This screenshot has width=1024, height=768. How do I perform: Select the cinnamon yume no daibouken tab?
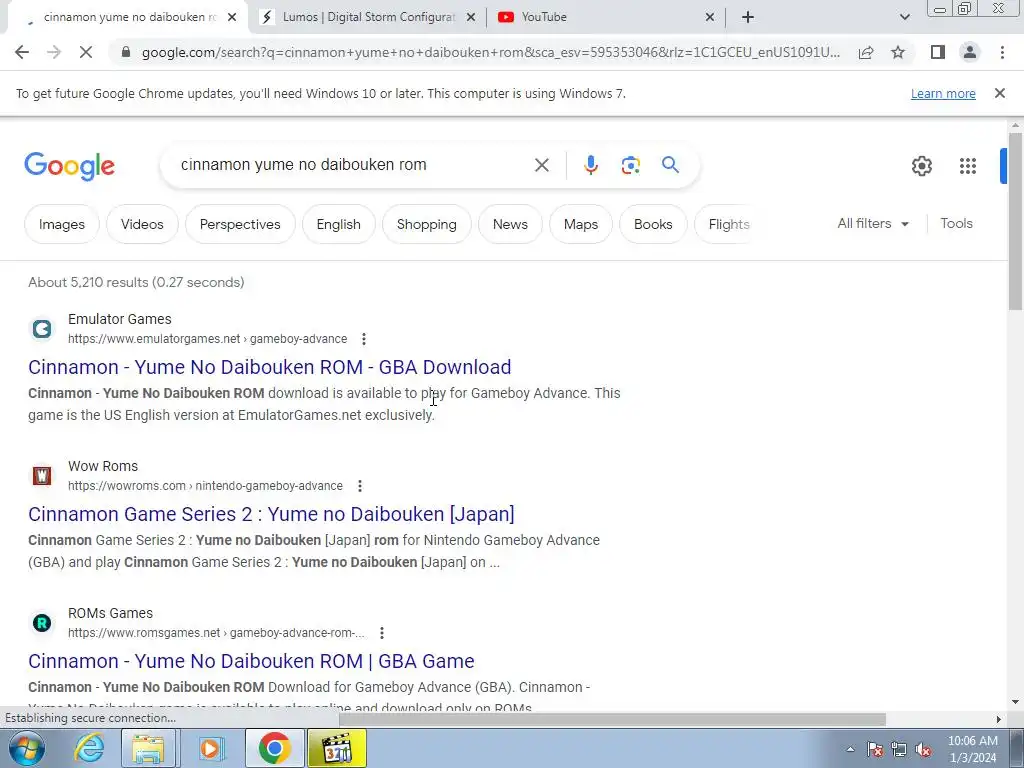coord(127,17)
